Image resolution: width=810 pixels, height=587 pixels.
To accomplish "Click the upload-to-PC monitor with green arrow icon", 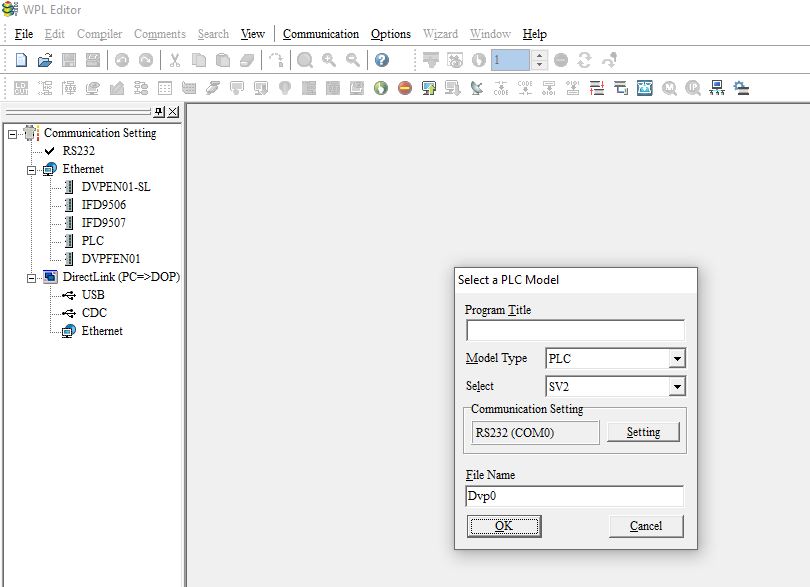I will click(429, 88).
